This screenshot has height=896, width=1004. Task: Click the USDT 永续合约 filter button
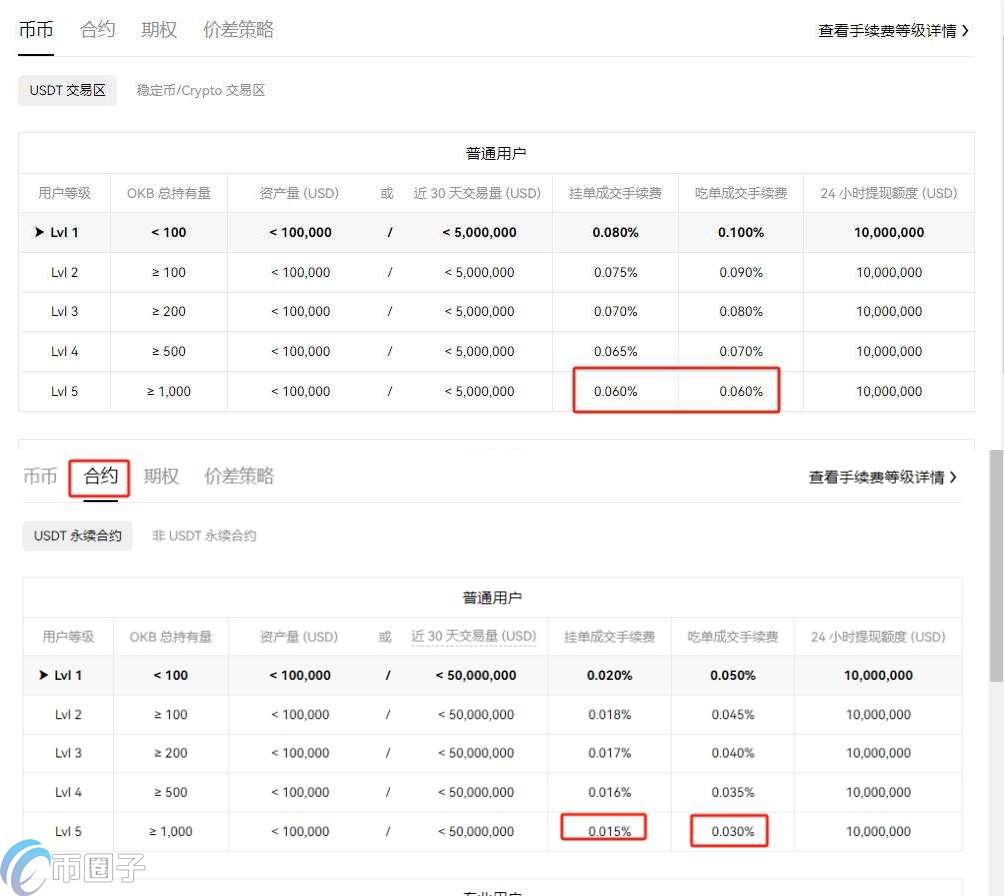[77, 535]
